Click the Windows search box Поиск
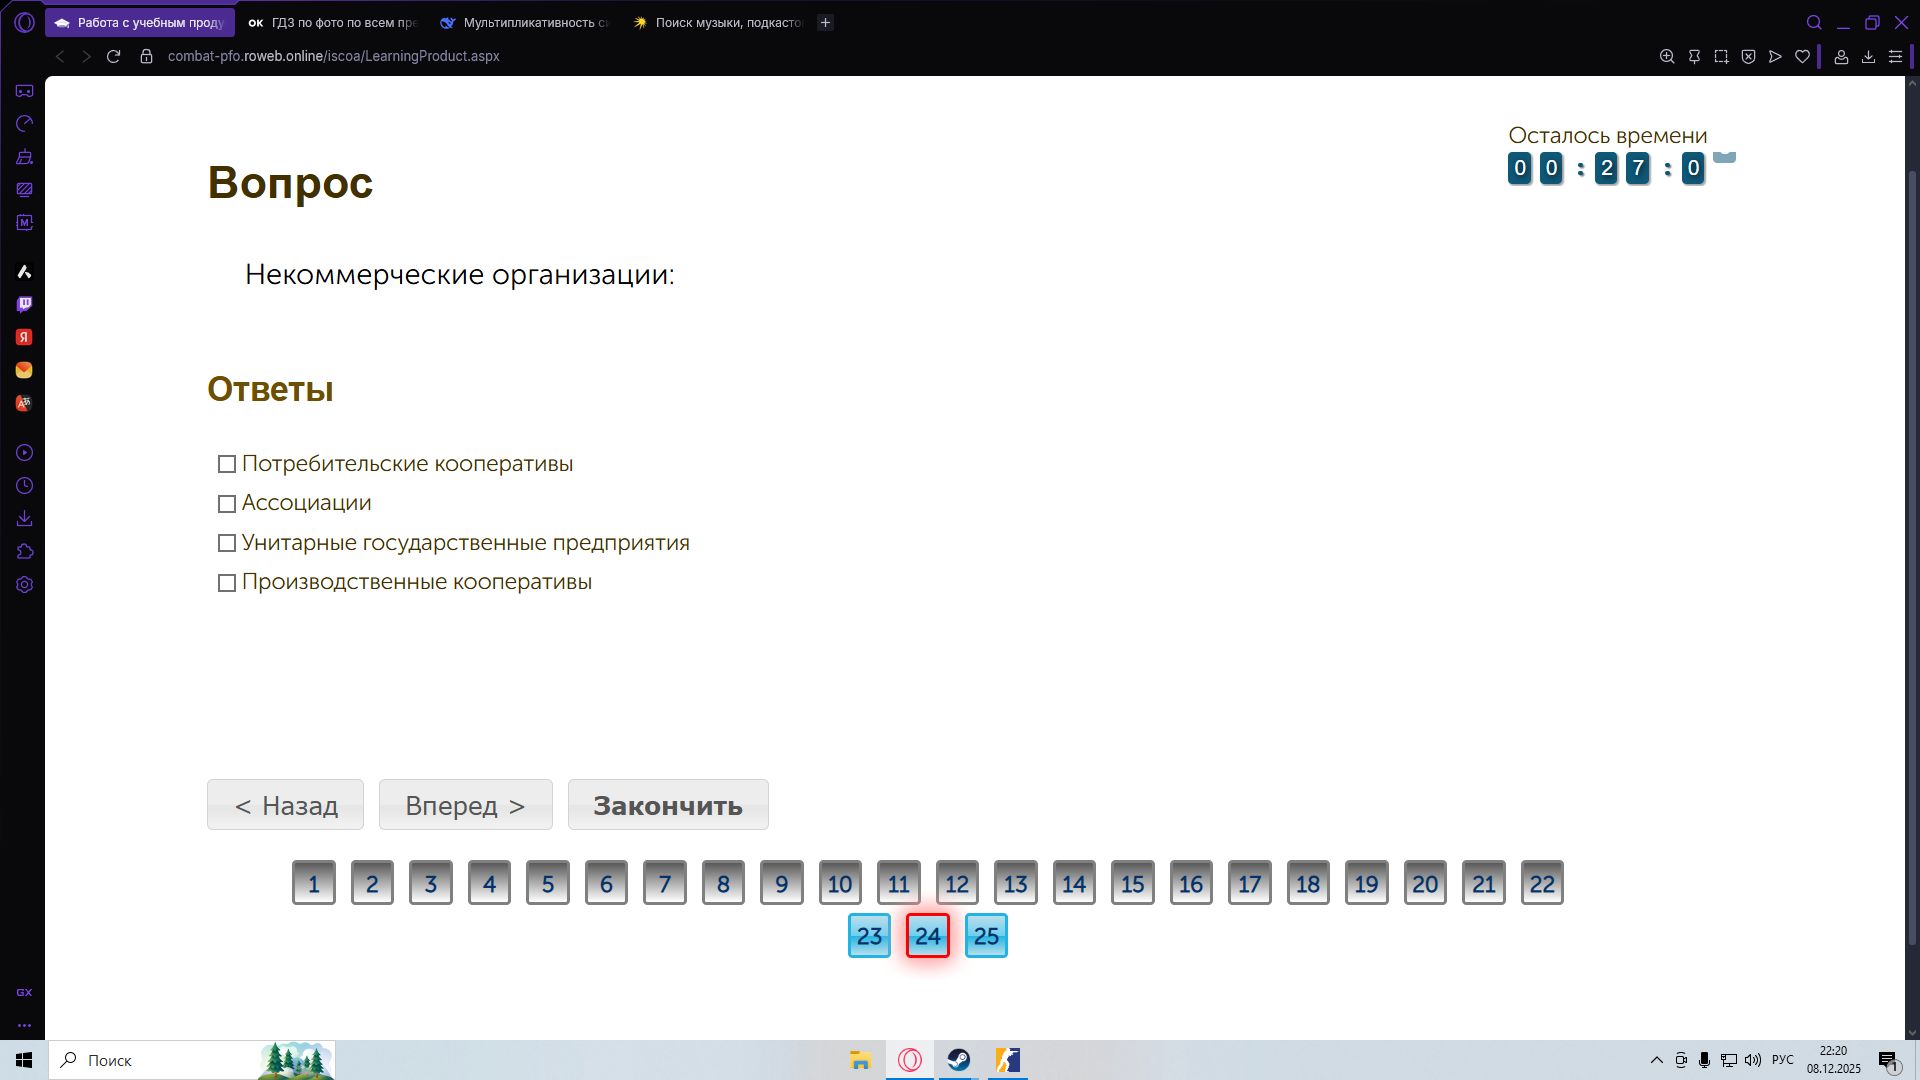Viewport: 1920px width, 1080px height. (192, 1060)
